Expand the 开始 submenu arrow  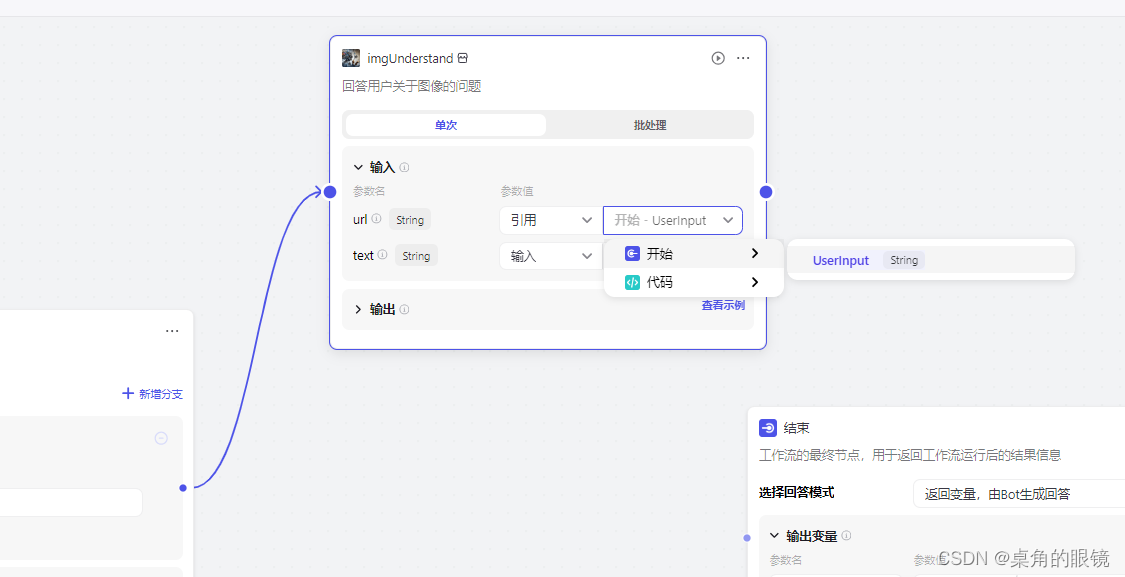(755, 253)
